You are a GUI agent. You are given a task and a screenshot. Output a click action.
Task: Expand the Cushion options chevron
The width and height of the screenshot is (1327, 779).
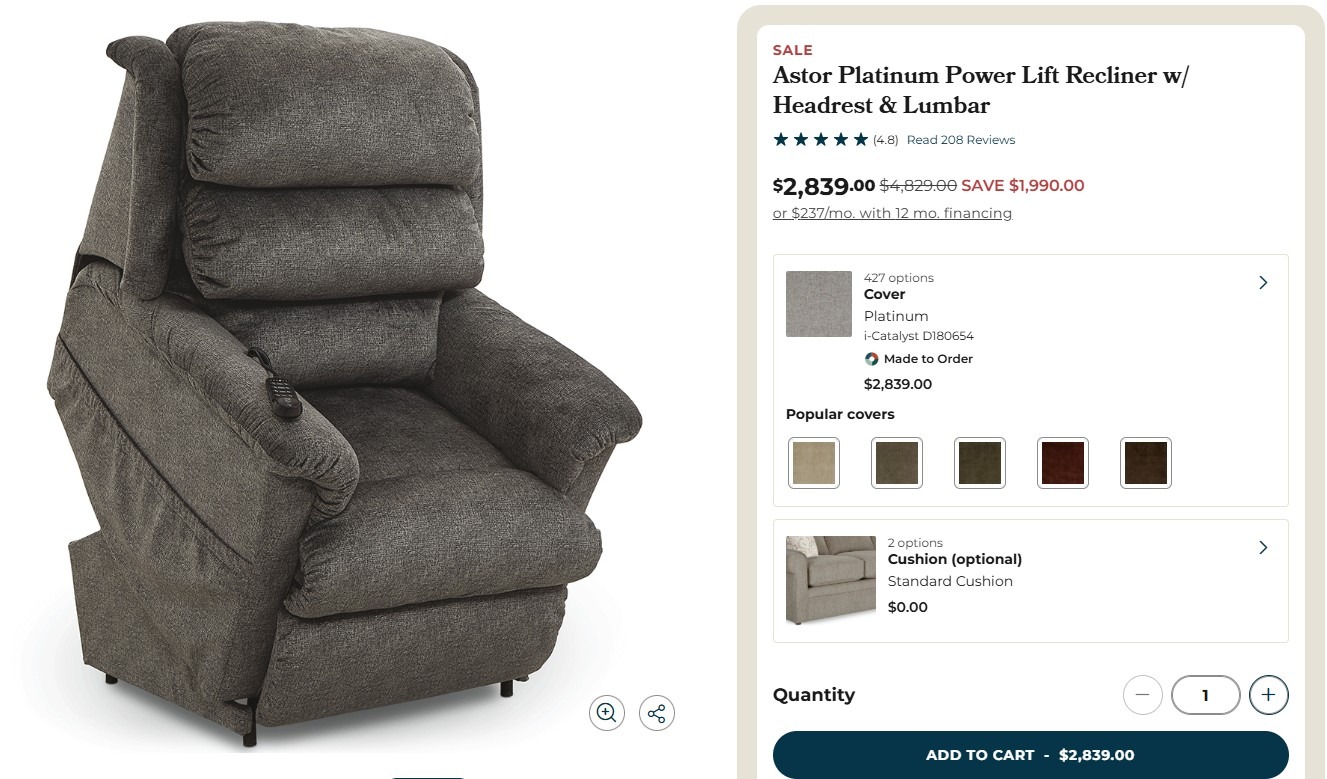click(x=1263, y=548)
